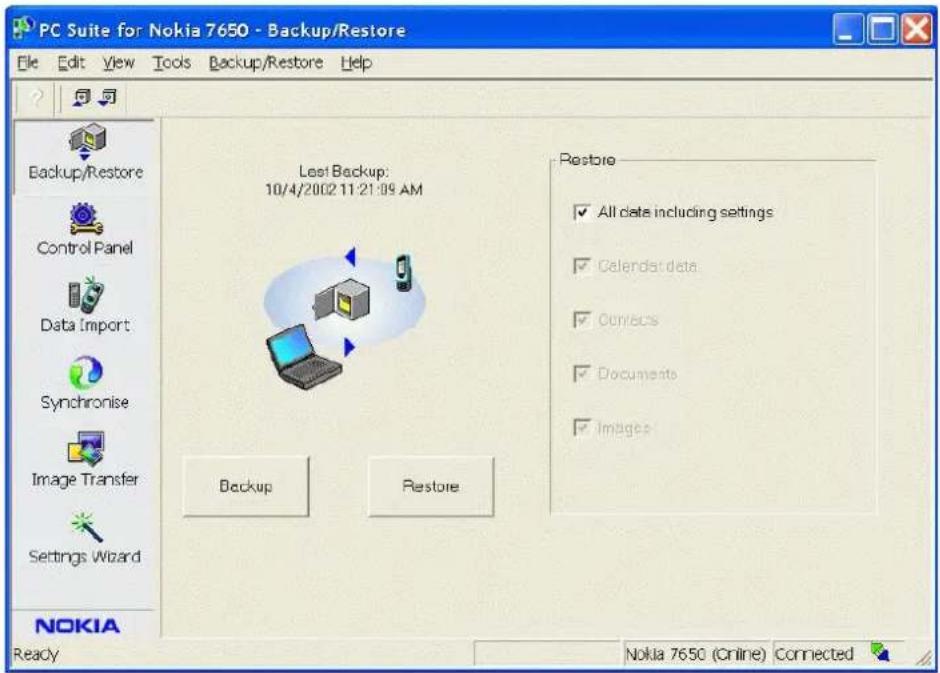The height and width of the screenshot is (673, 940).
Task: Minimize the PC Suite window
Action: click(x=847, y=28)
